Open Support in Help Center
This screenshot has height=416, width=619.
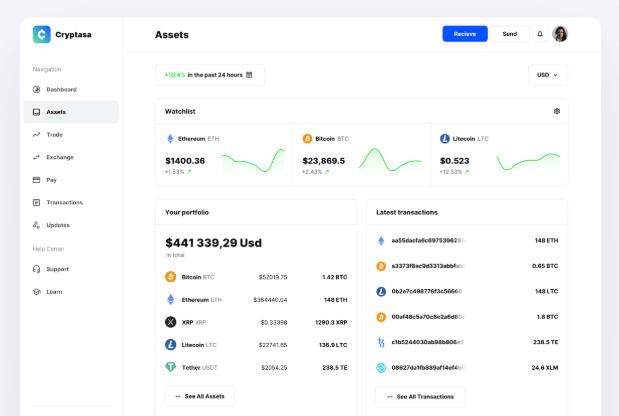click(71, 269)
